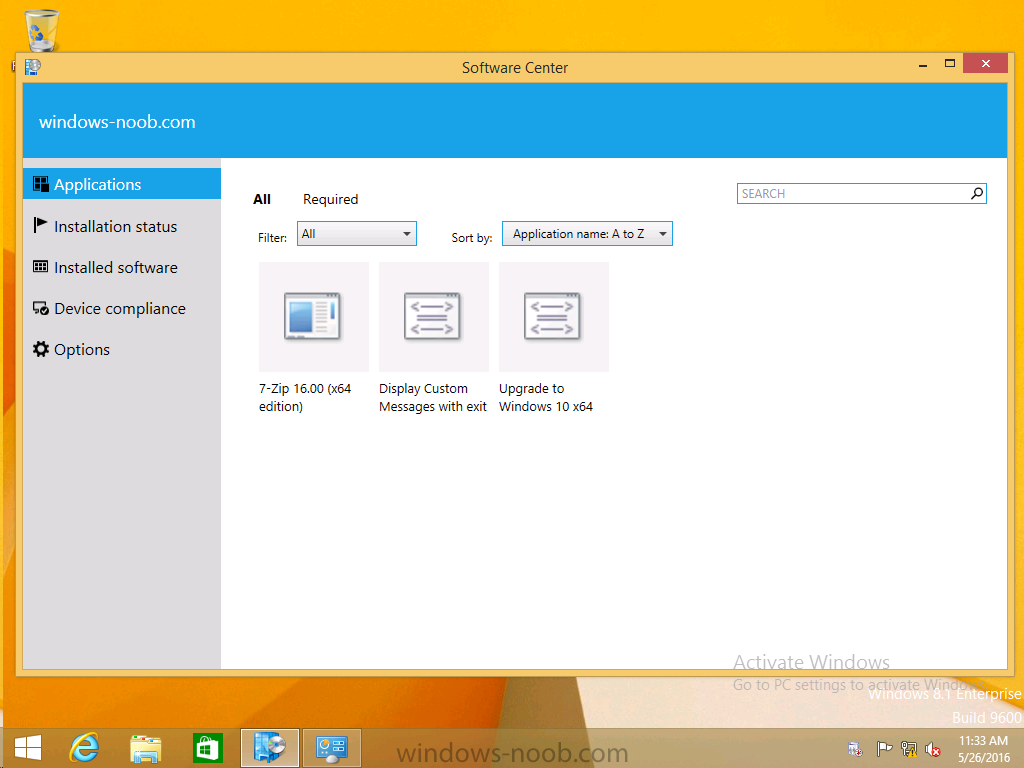
Task: Launch Internet Explorer from taskbar
Action: tap(84, 748)
